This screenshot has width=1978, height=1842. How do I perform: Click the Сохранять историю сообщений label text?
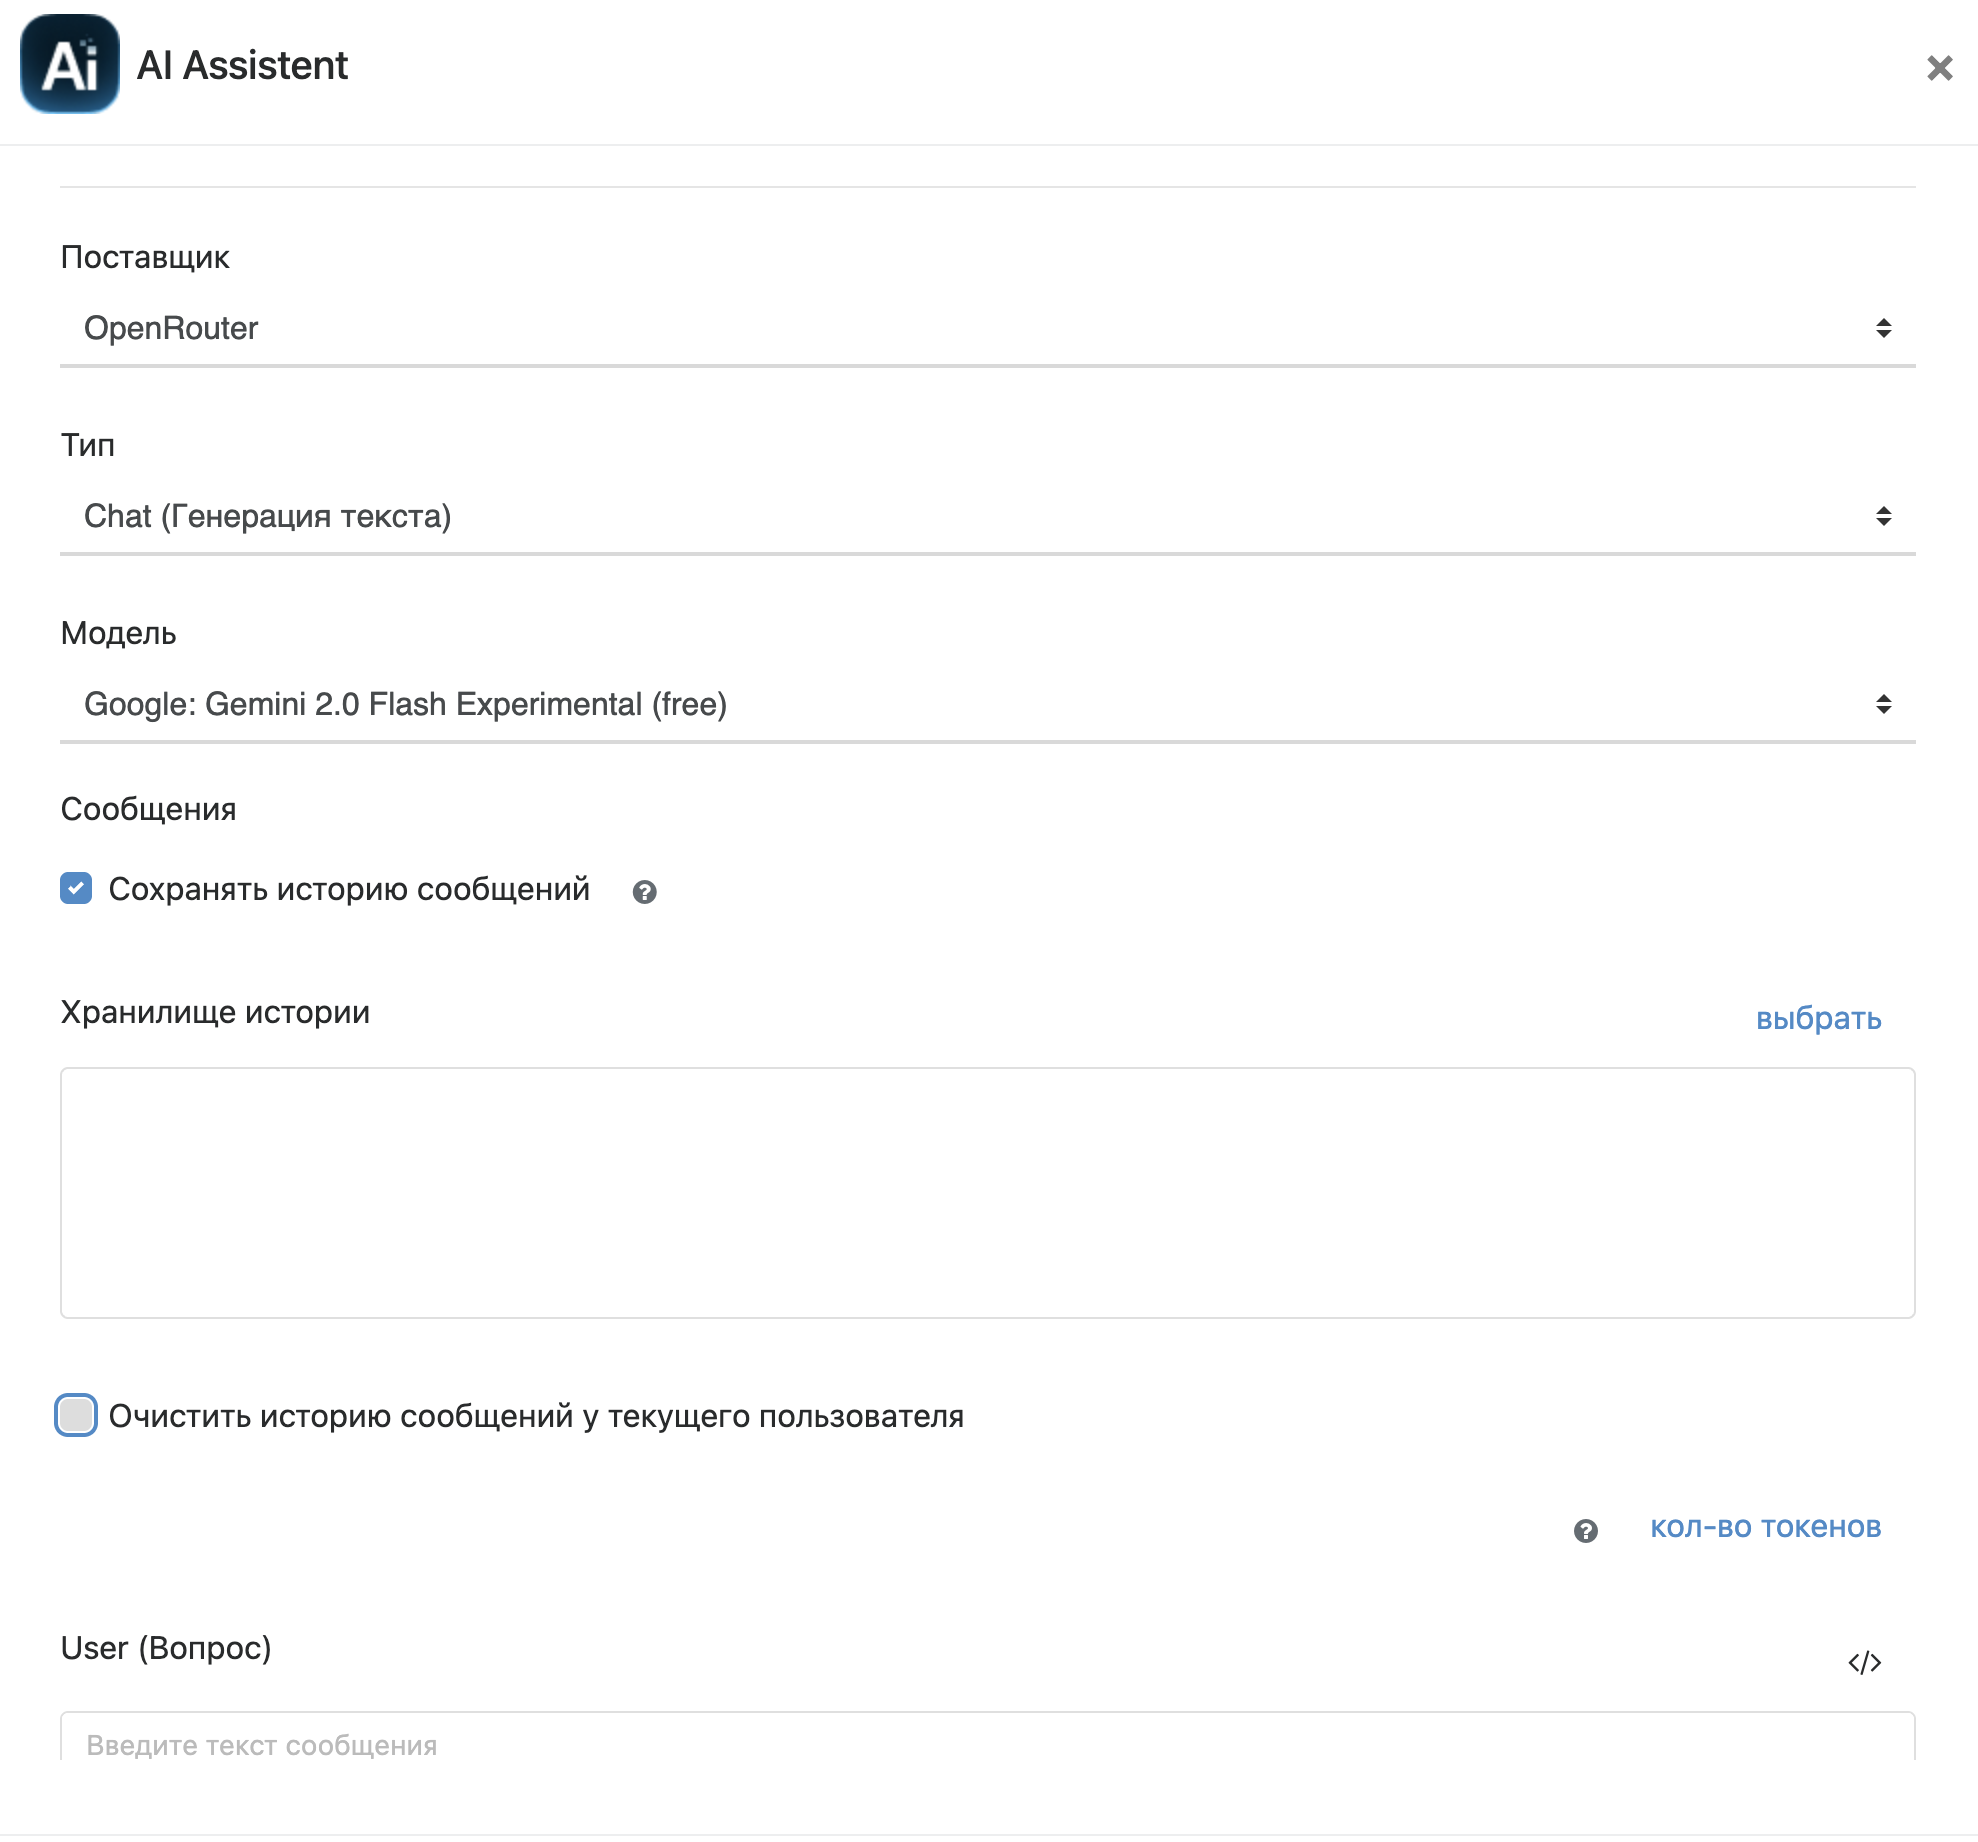click(349, 889)
